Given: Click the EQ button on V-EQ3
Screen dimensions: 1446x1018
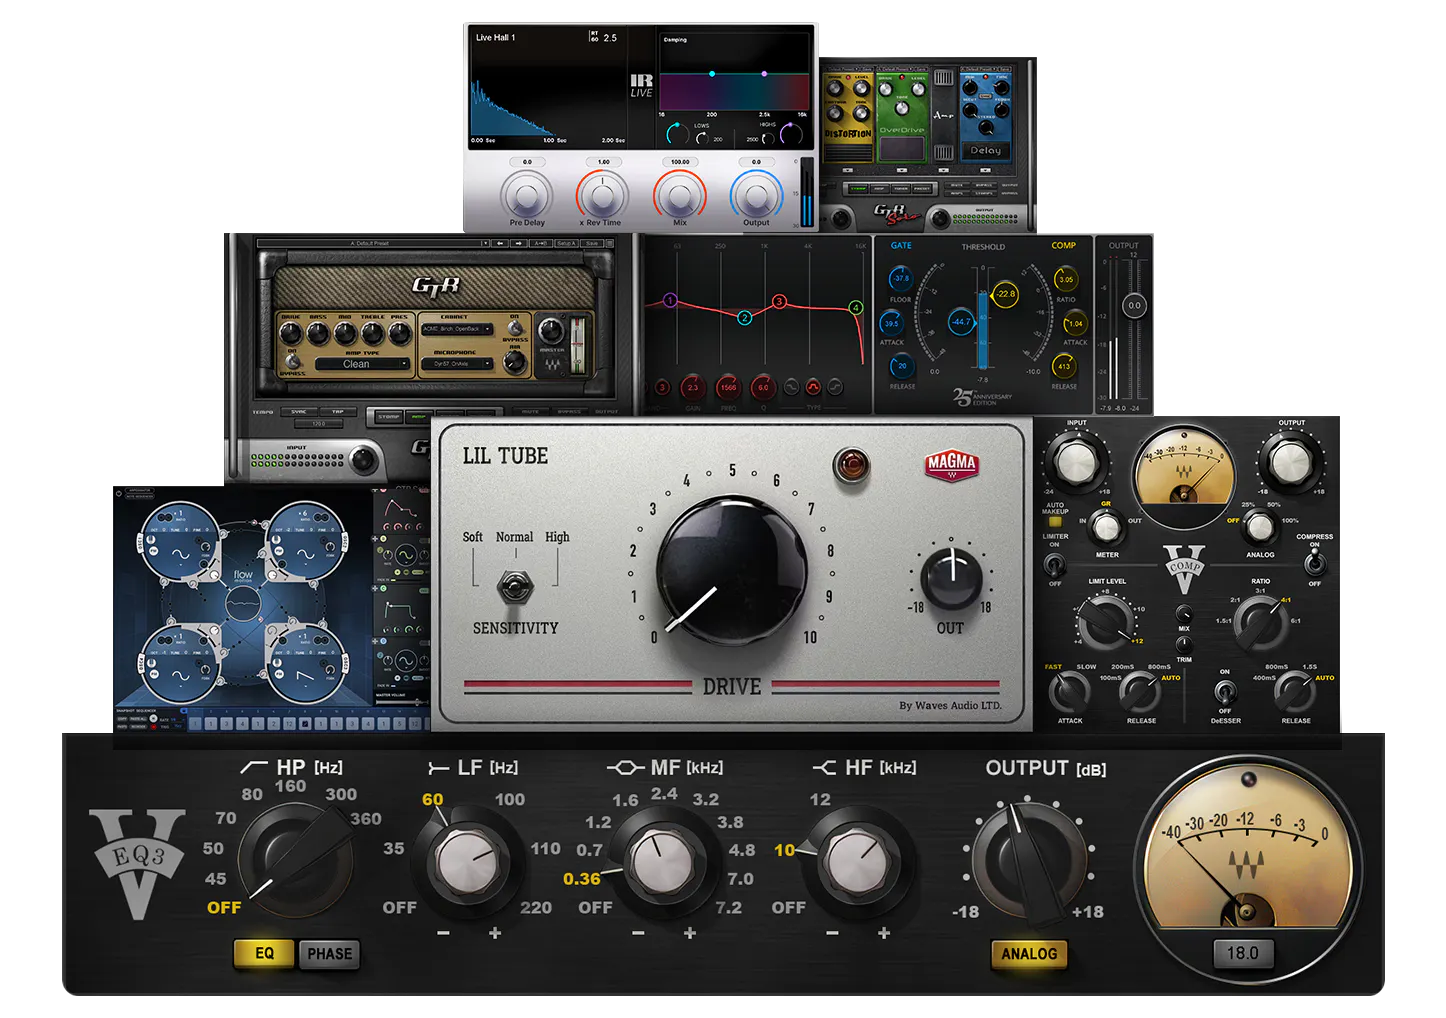Looking at the screenshot, I should [264, 953].
